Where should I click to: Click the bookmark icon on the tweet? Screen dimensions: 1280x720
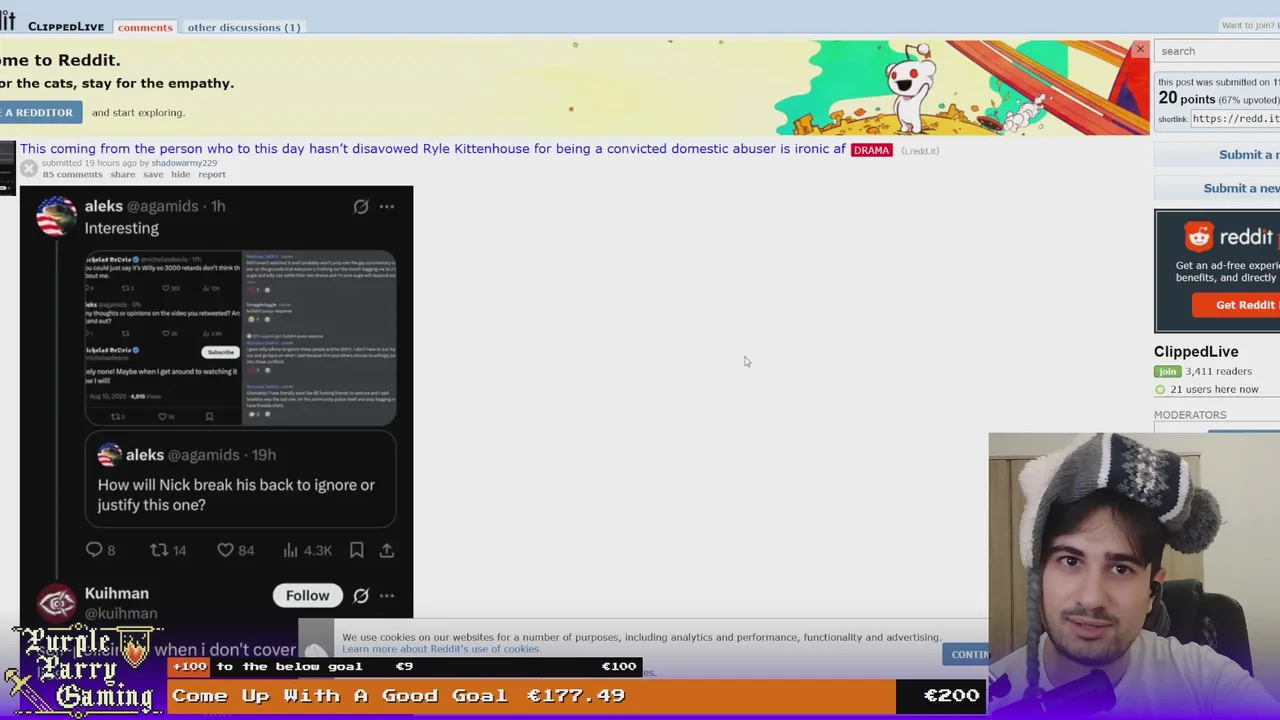[357, 550]
